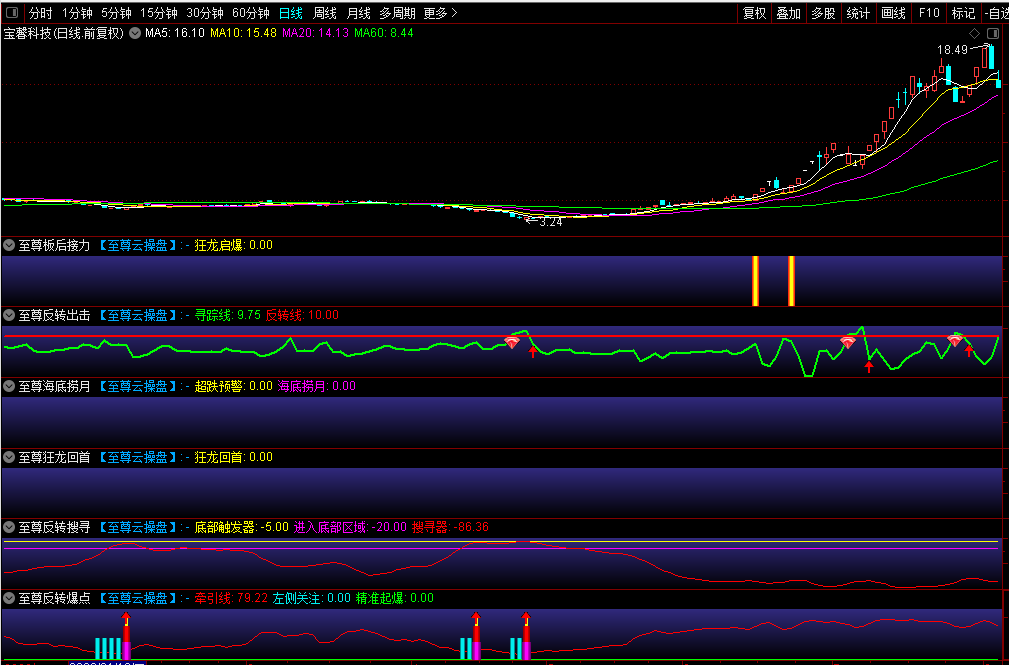The height and width of the screenshot is (665, 1009).
Task: Click the diamond icon above the price chart
Action: (974, 33)
